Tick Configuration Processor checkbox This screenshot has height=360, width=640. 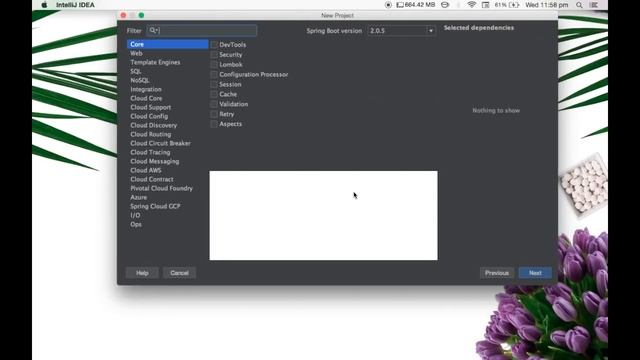(x=214, y=74)
